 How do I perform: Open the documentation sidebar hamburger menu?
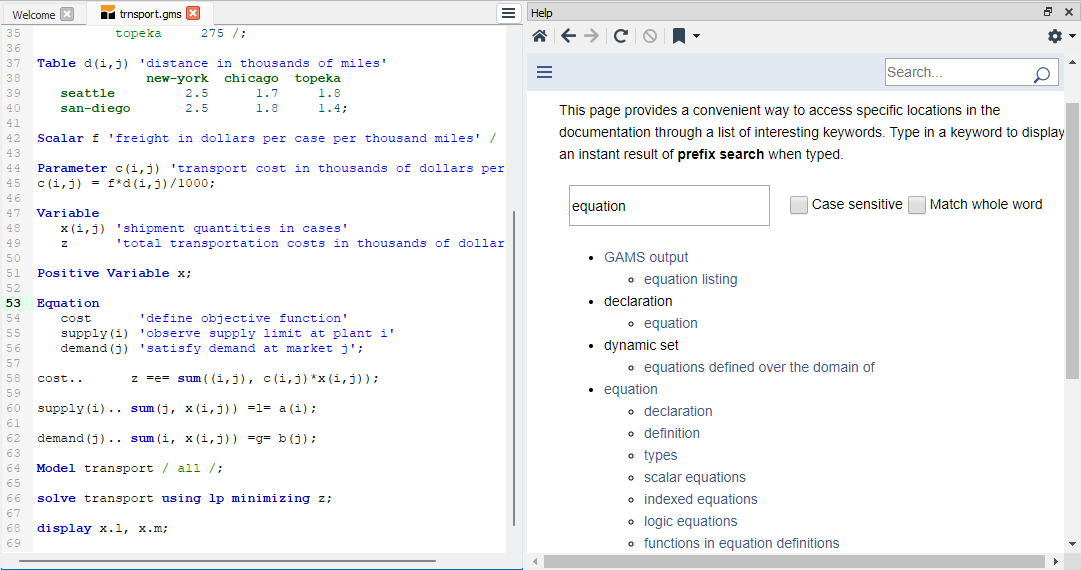pyautogui.click(x=545, y=72)
